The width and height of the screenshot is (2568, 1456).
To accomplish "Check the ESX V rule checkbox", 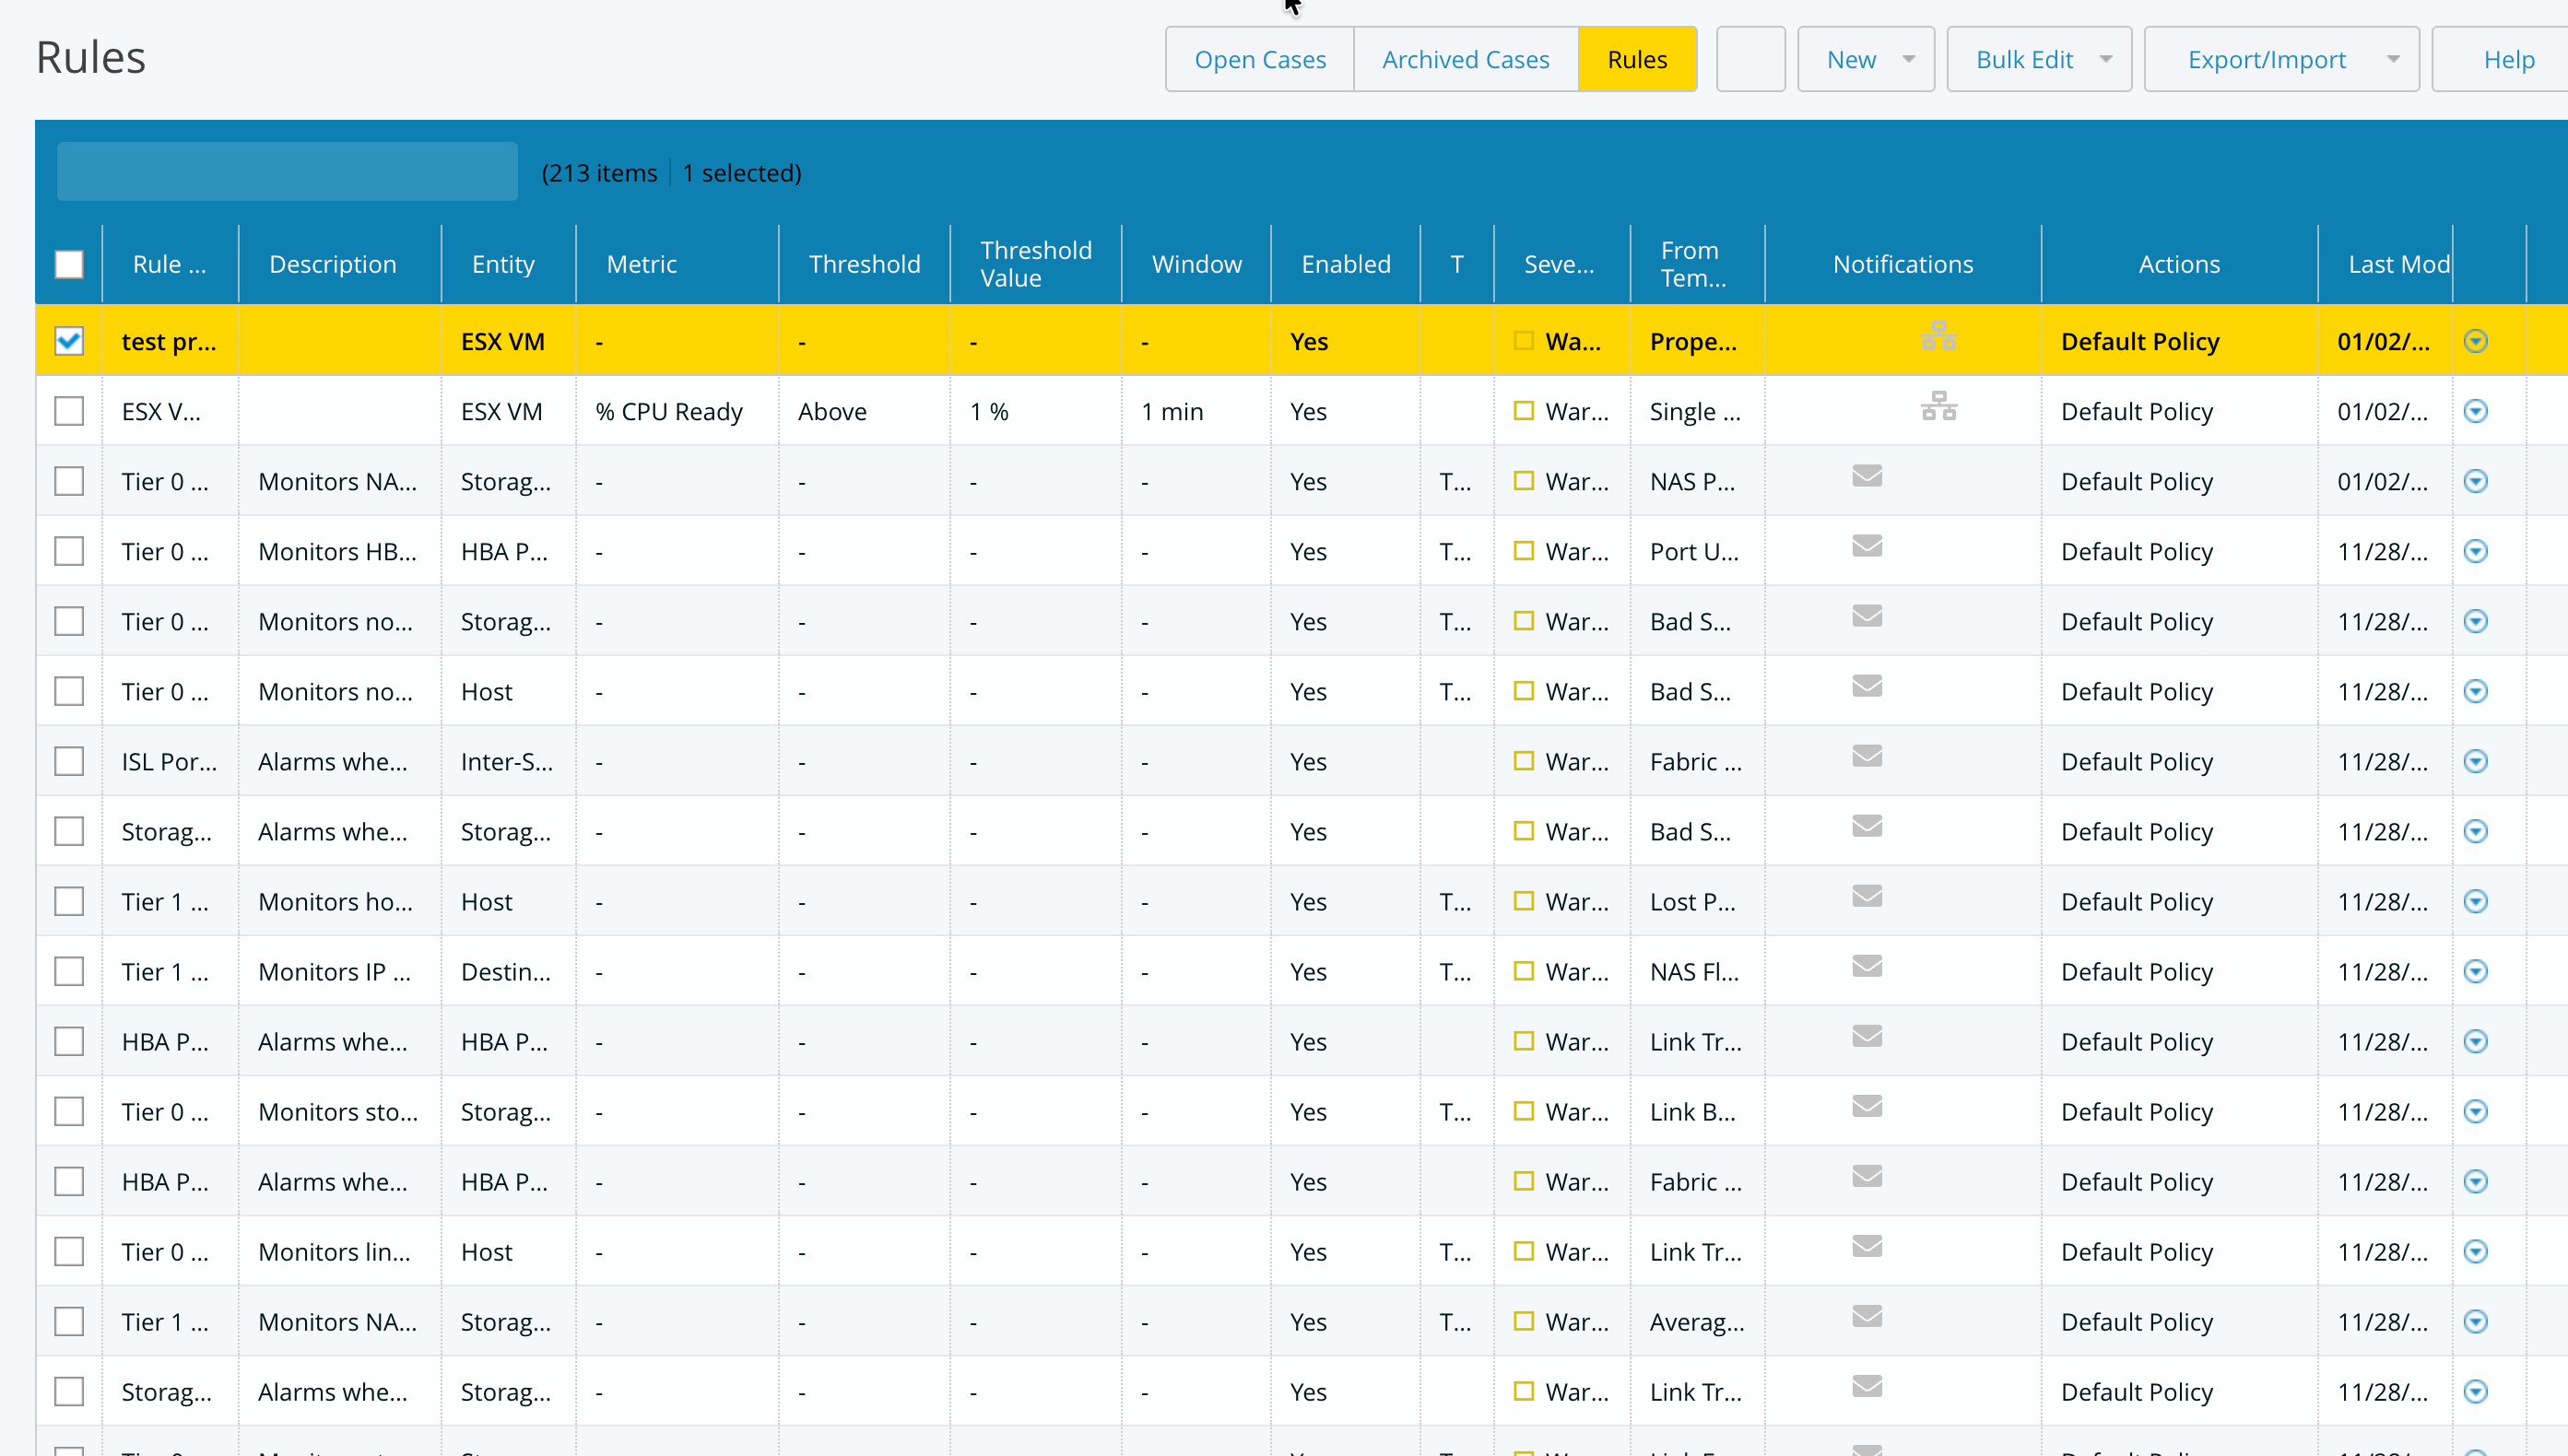I will pos(69,412).
